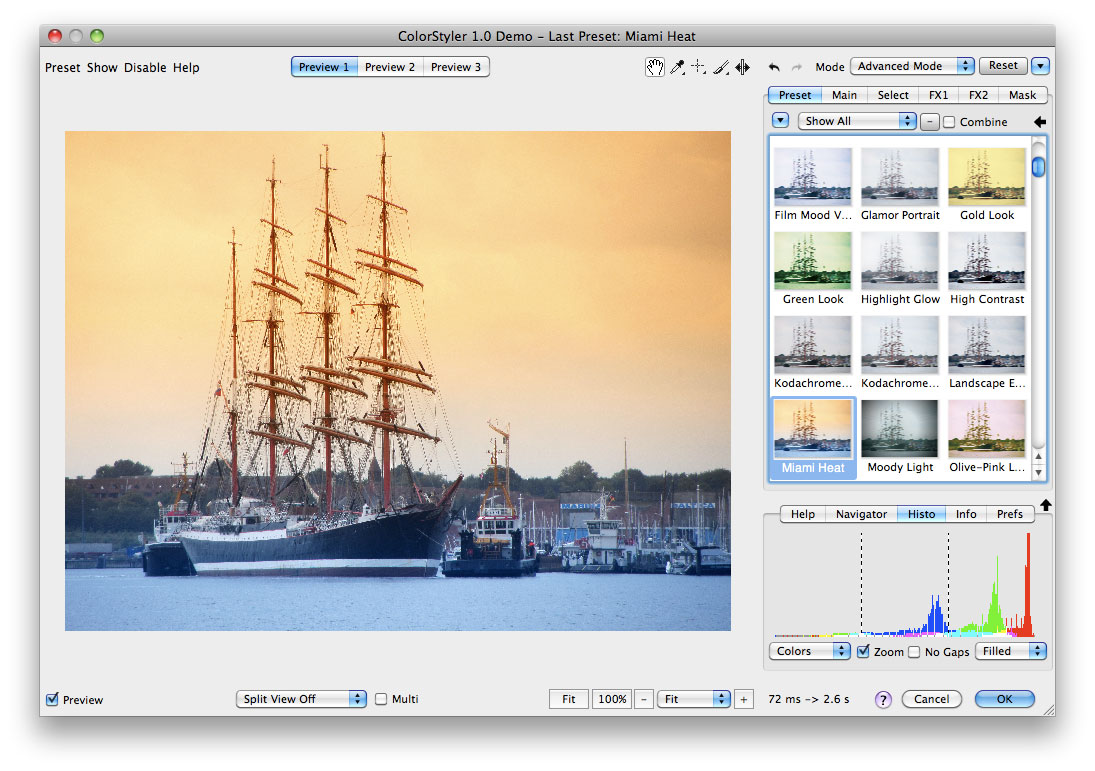The width and height of the screenshot is (1095, 771).
Task: Click the black left arrow beside Combine
Action: pos(1040,122)
